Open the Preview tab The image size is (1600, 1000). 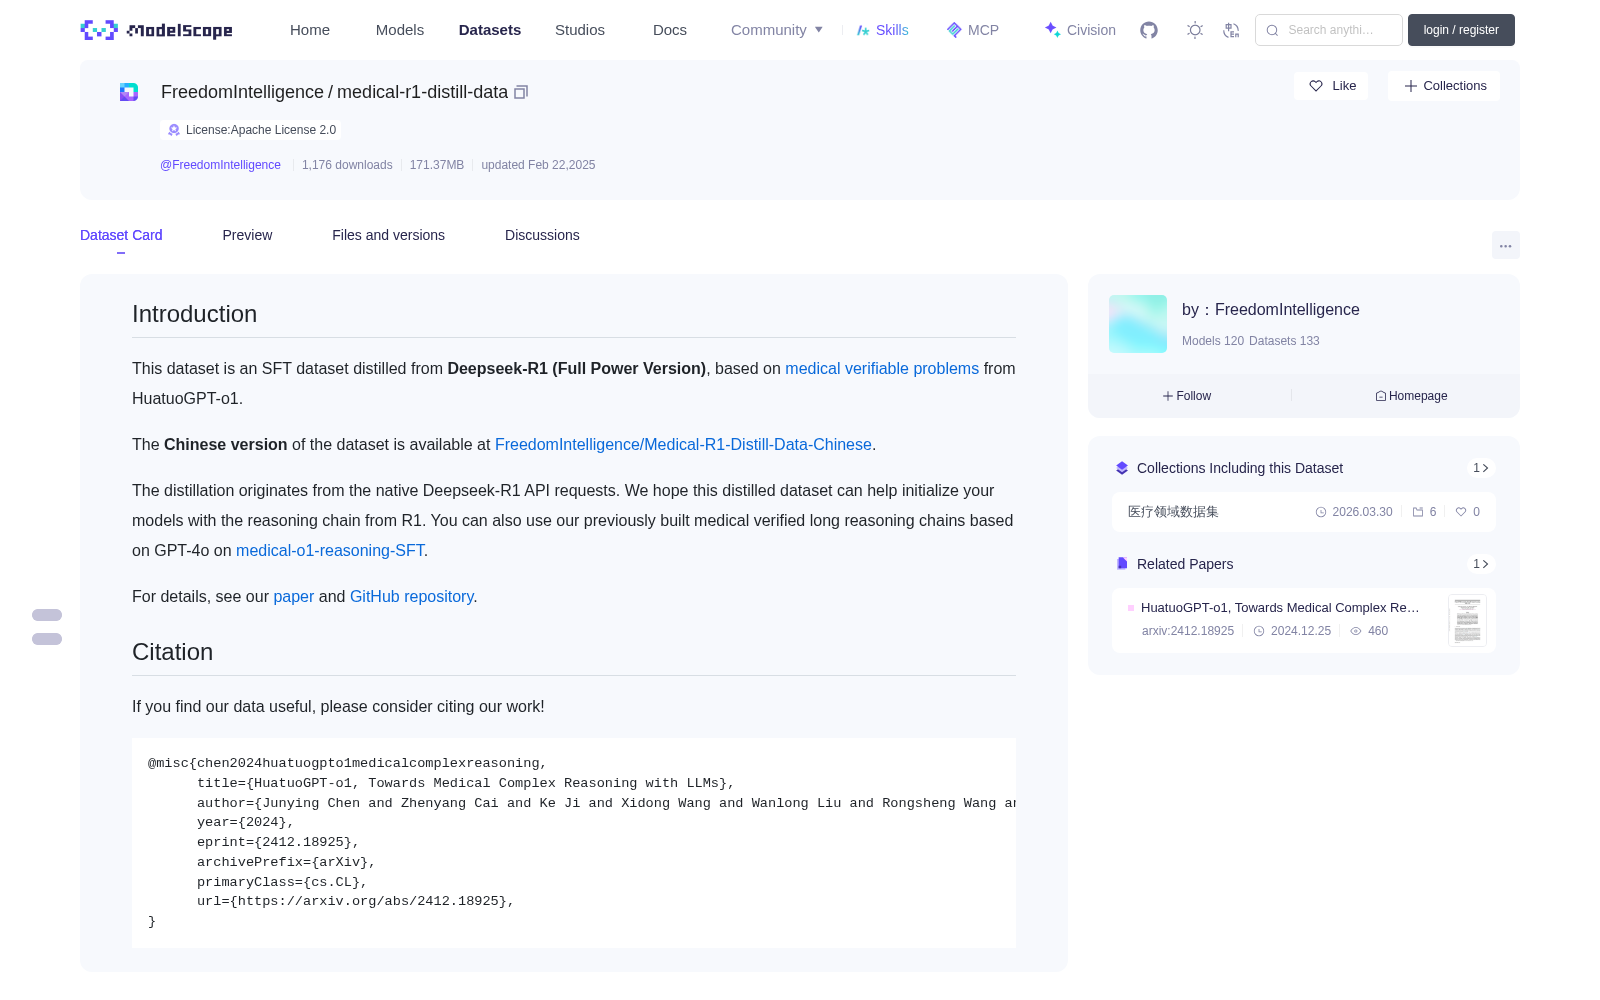(x=247, y=235)
